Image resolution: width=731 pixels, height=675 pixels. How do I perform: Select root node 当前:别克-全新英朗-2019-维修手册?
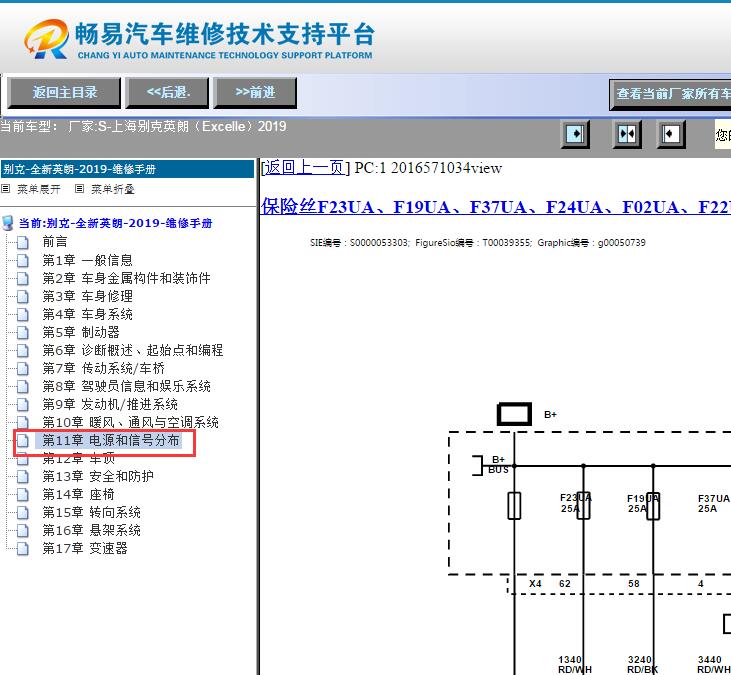pos(116,223)
